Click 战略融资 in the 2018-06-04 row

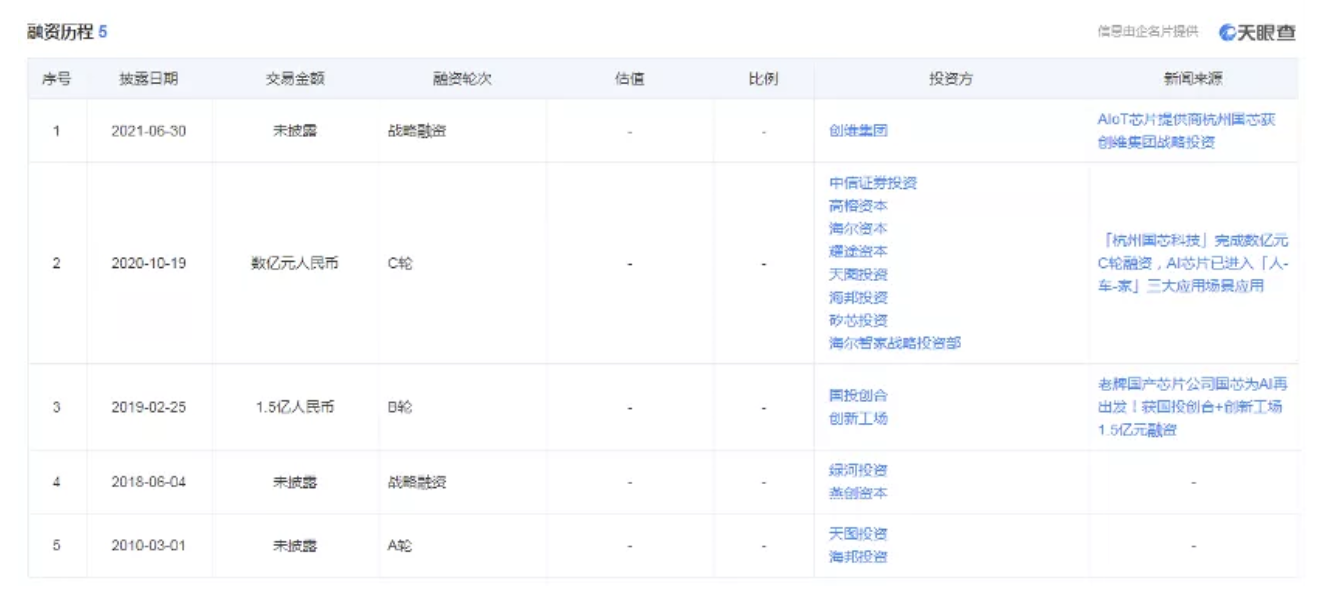(x=417, y=482)
